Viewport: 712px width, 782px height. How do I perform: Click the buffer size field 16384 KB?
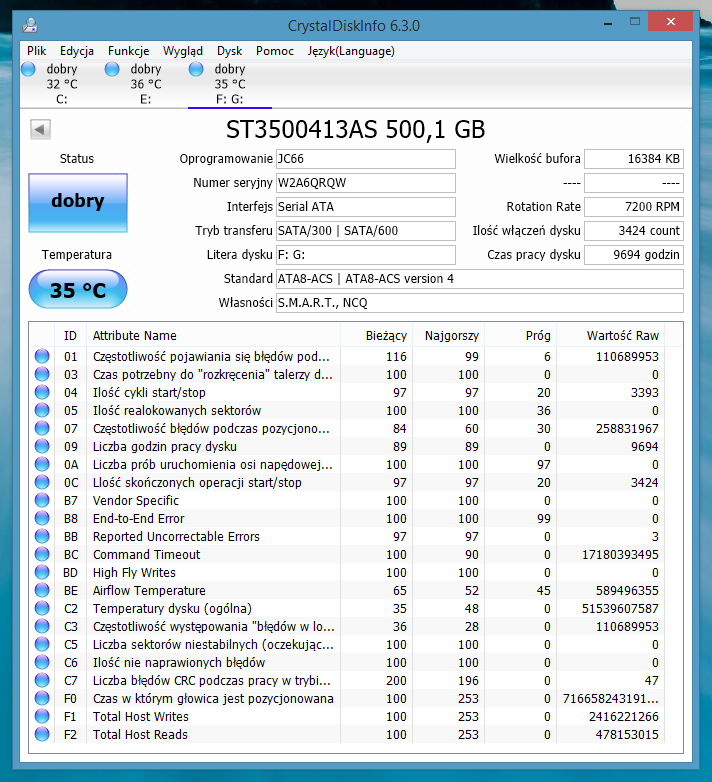[634, 159]
